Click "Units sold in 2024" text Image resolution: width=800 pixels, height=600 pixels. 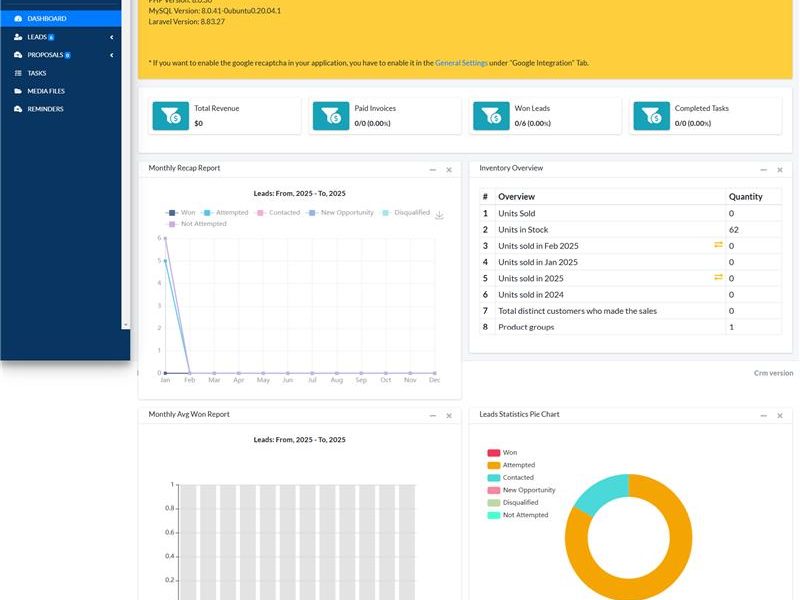point(531,294)
